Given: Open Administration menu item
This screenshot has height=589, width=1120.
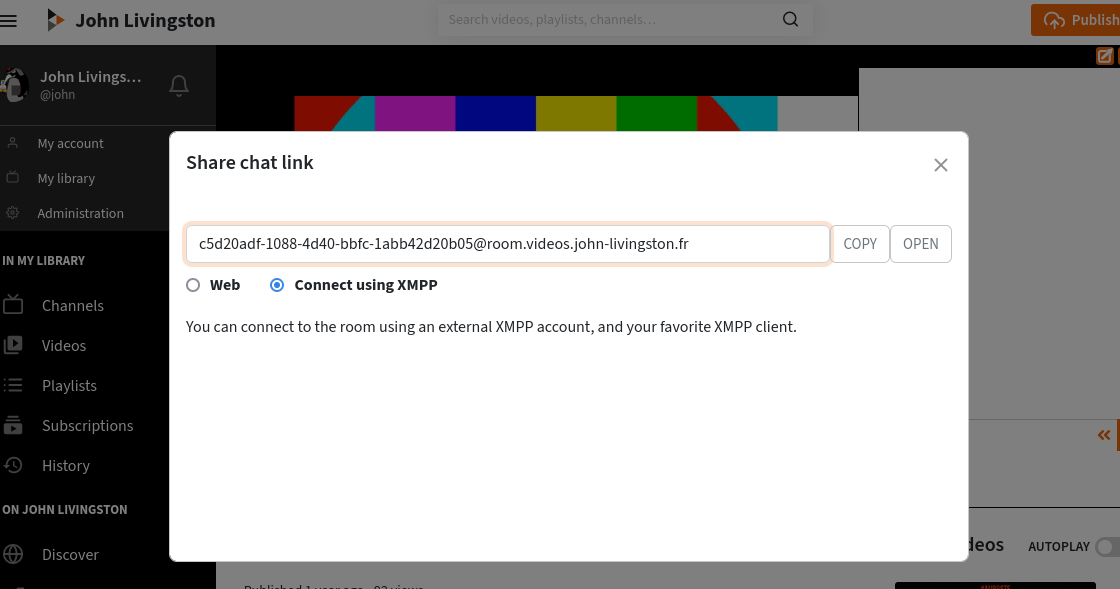Looking at the screenshot, I should (x=80, y=213).
